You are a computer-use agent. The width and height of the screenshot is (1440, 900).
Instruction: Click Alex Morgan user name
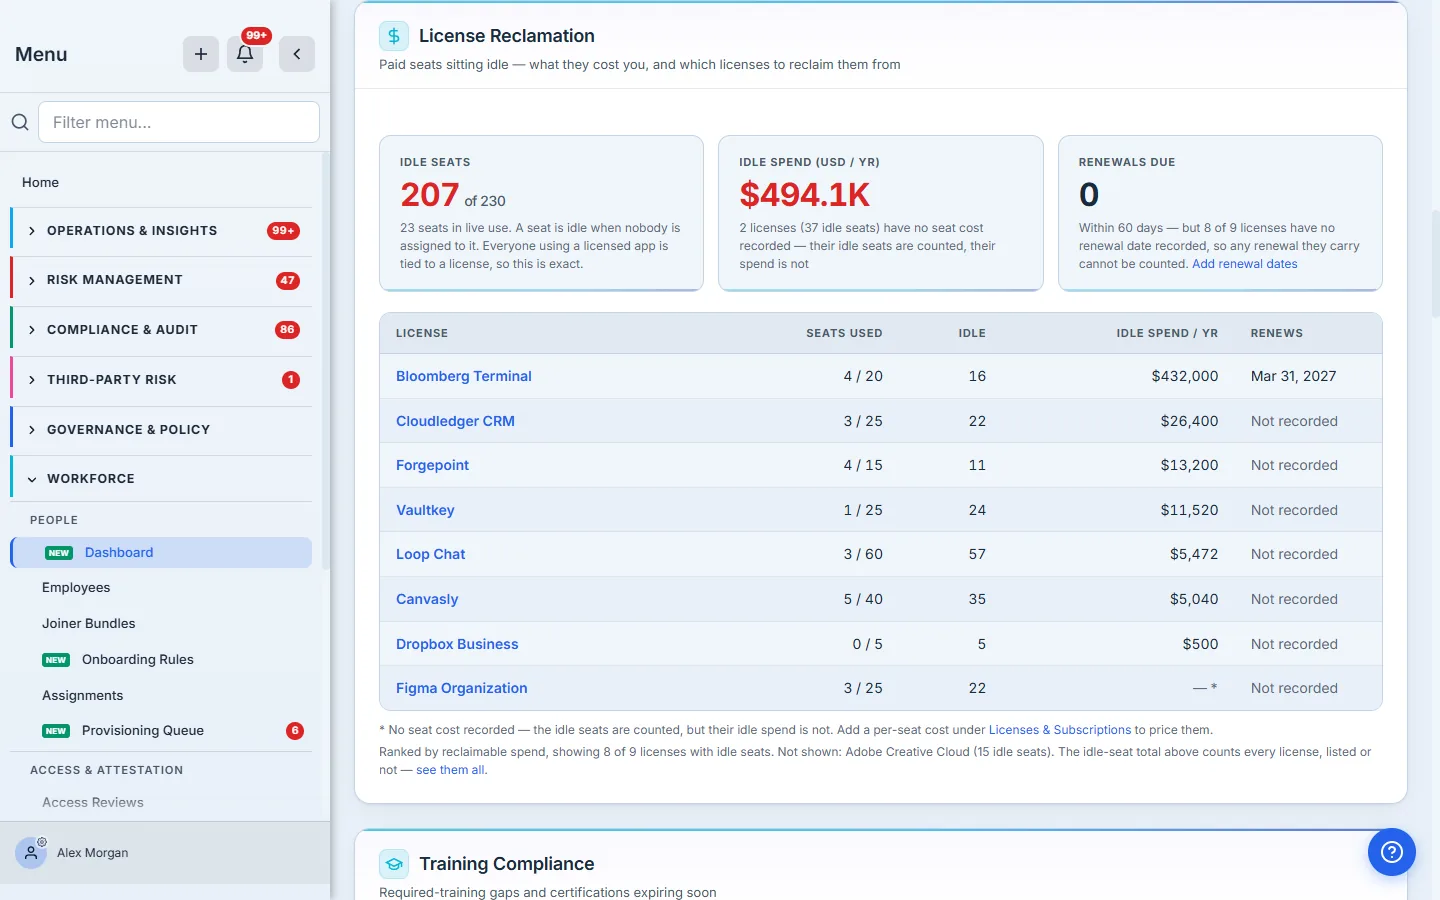(93, 853)
